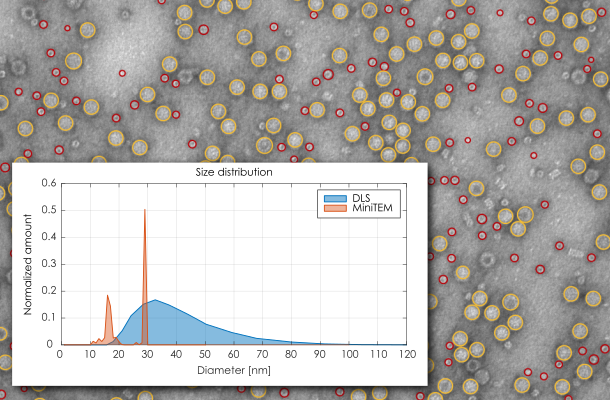Click the x-axis tick label 60
The height and width of the screenshot is (400, 610).
[x=233, y=354]
